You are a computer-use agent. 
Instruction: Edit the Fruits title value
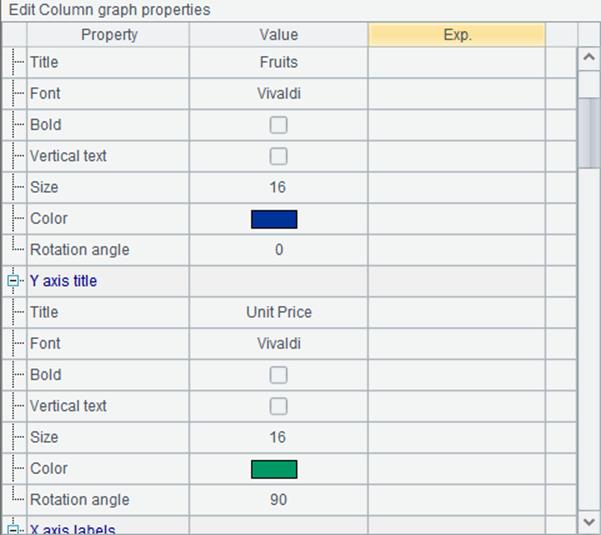(x=279, y=62)
